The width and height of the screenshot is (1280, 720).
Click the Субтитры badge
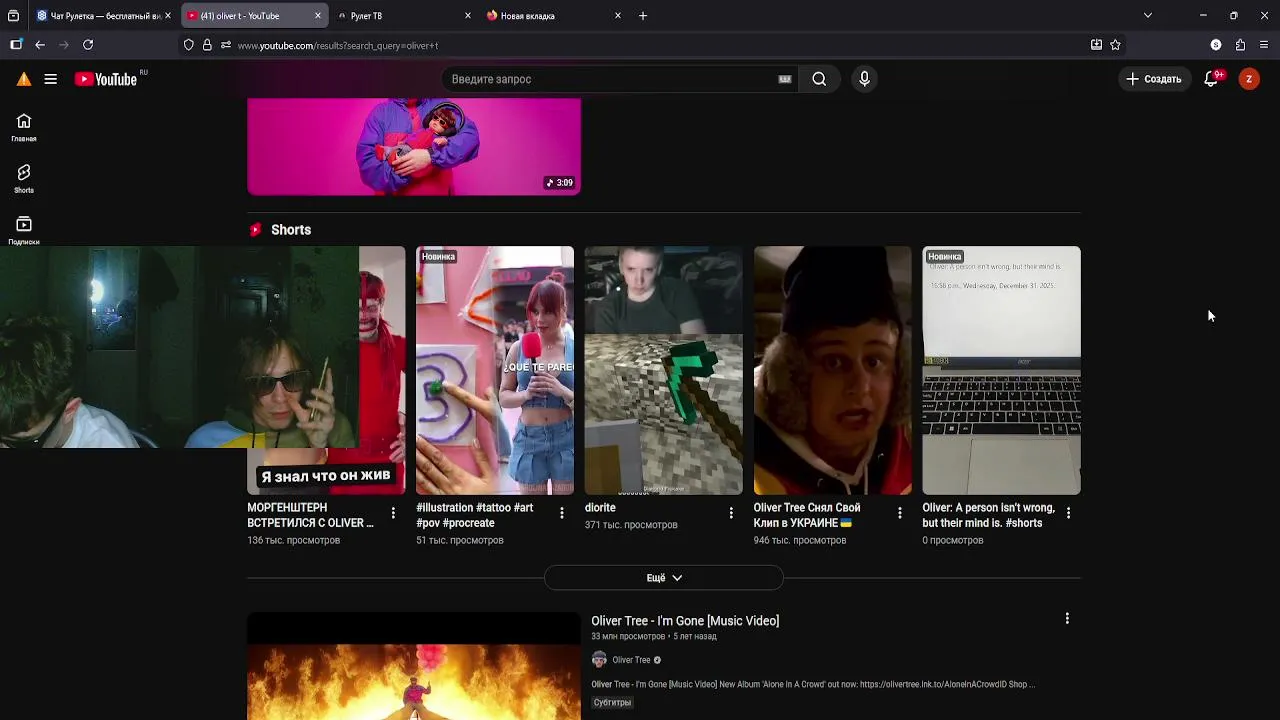(x=612, y=703)
